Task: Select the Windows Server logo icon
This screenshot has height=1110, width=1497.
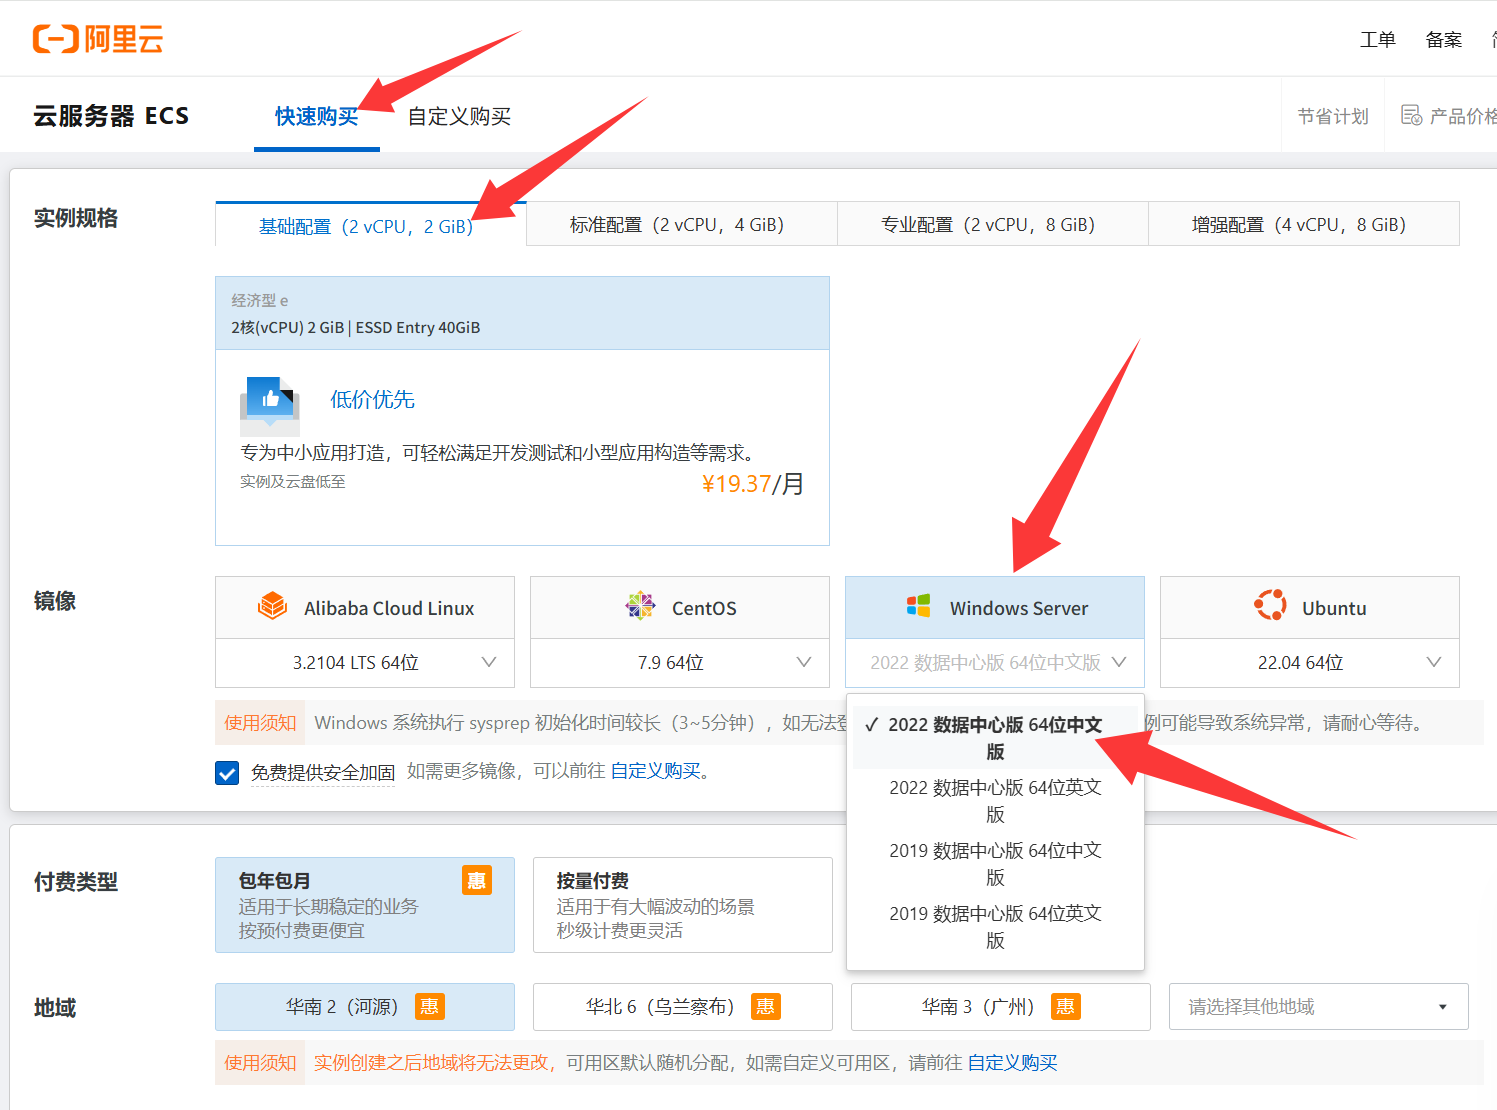Action: coord(918,607)
